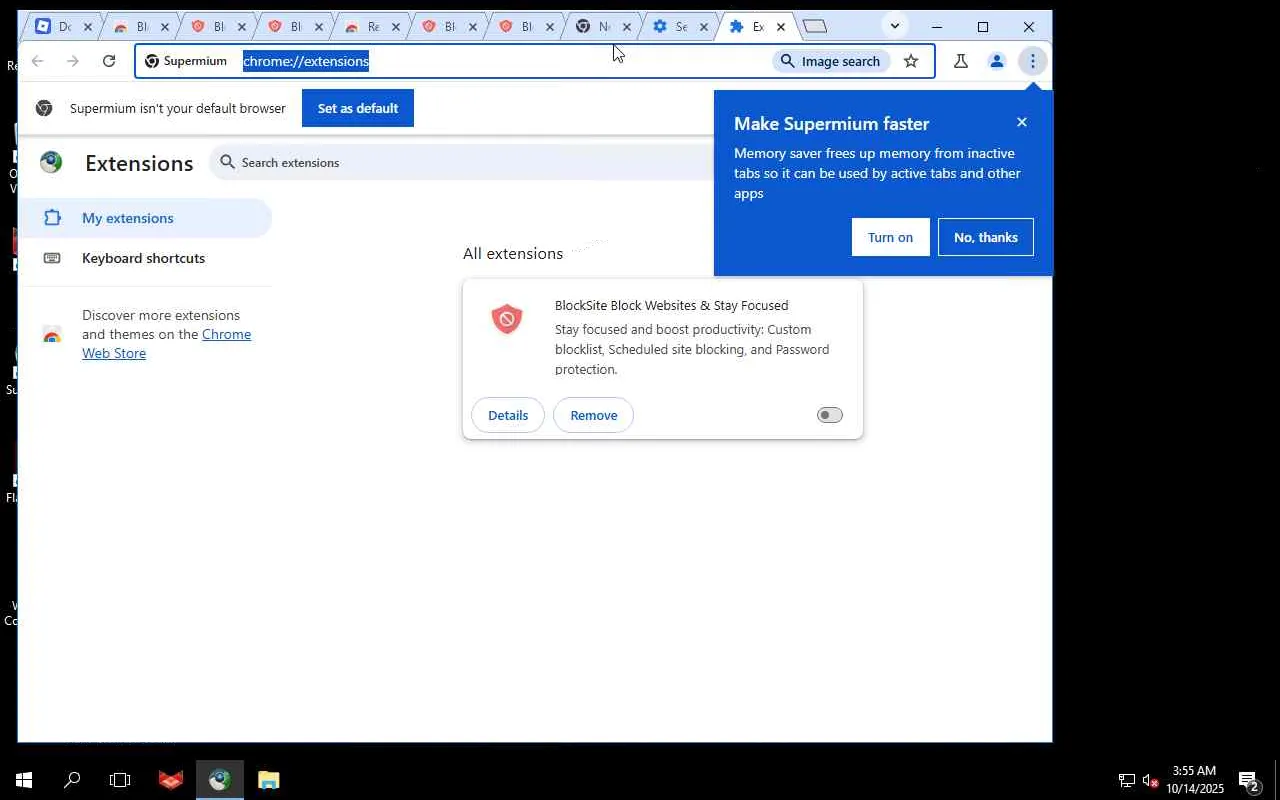Viewport: 1280px width, 800px height.
Task: Open the Supermium three-dot menu
Action: click(1033, 61)
